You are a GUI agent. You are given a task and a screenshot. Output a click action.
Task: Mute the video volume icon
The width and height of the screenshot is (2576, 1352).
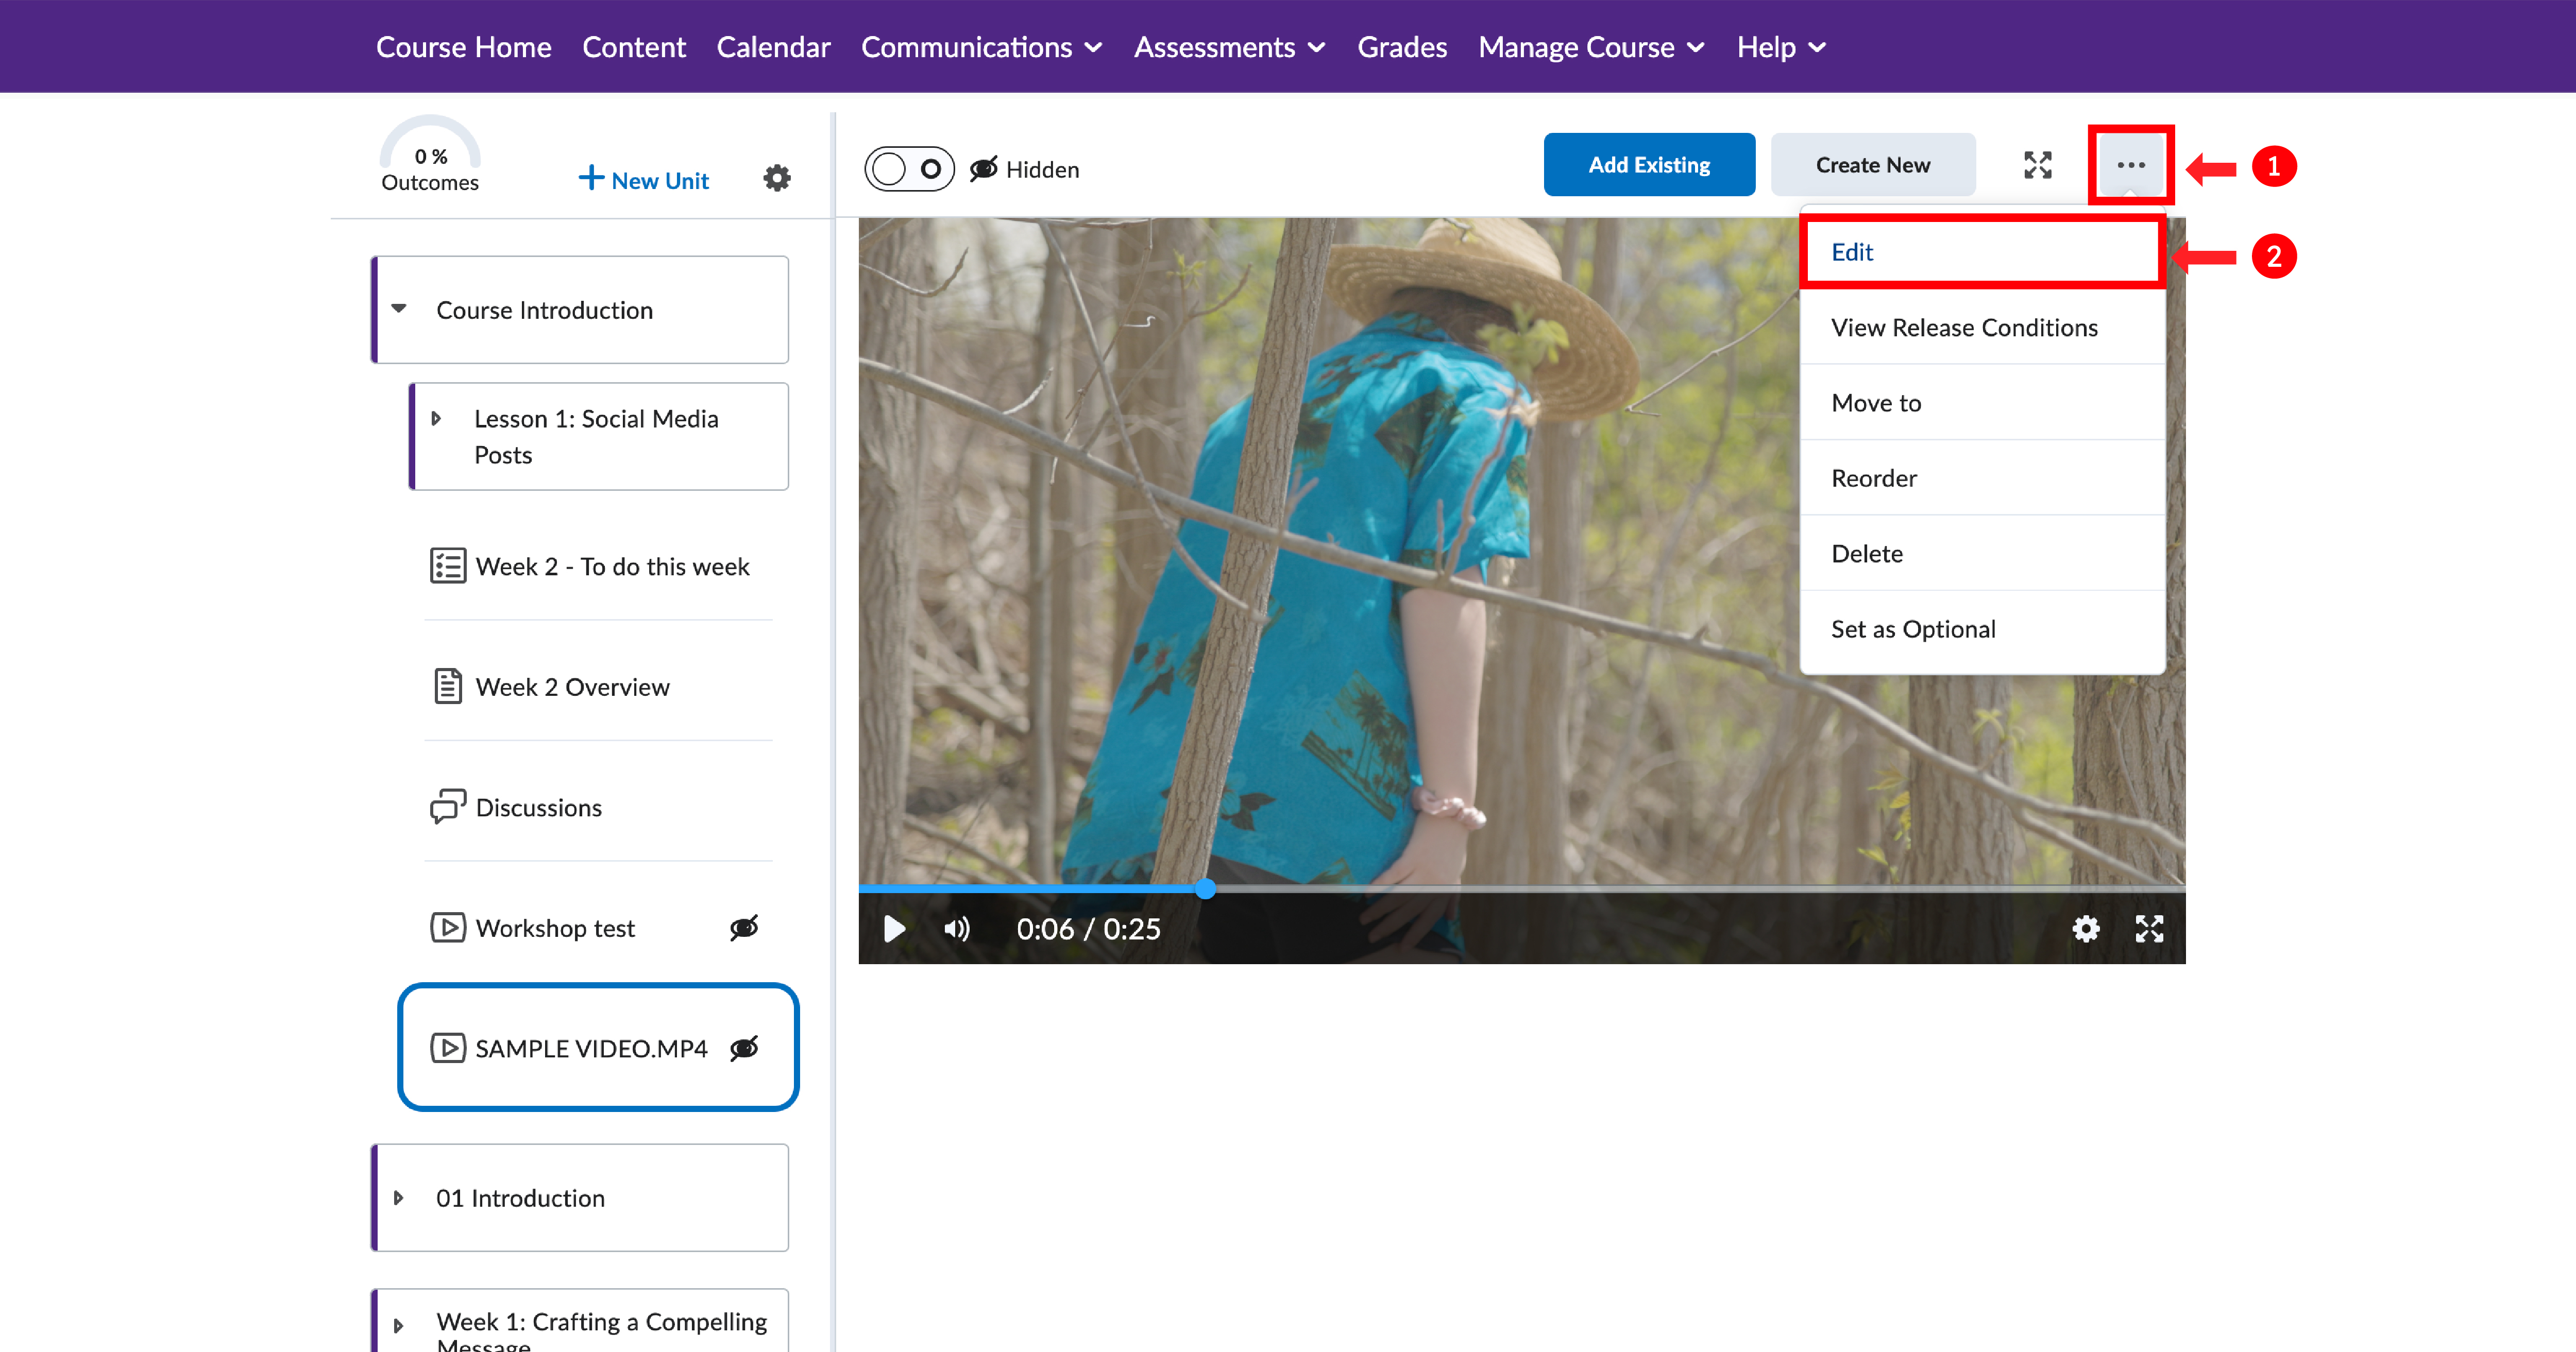point(956,929)
